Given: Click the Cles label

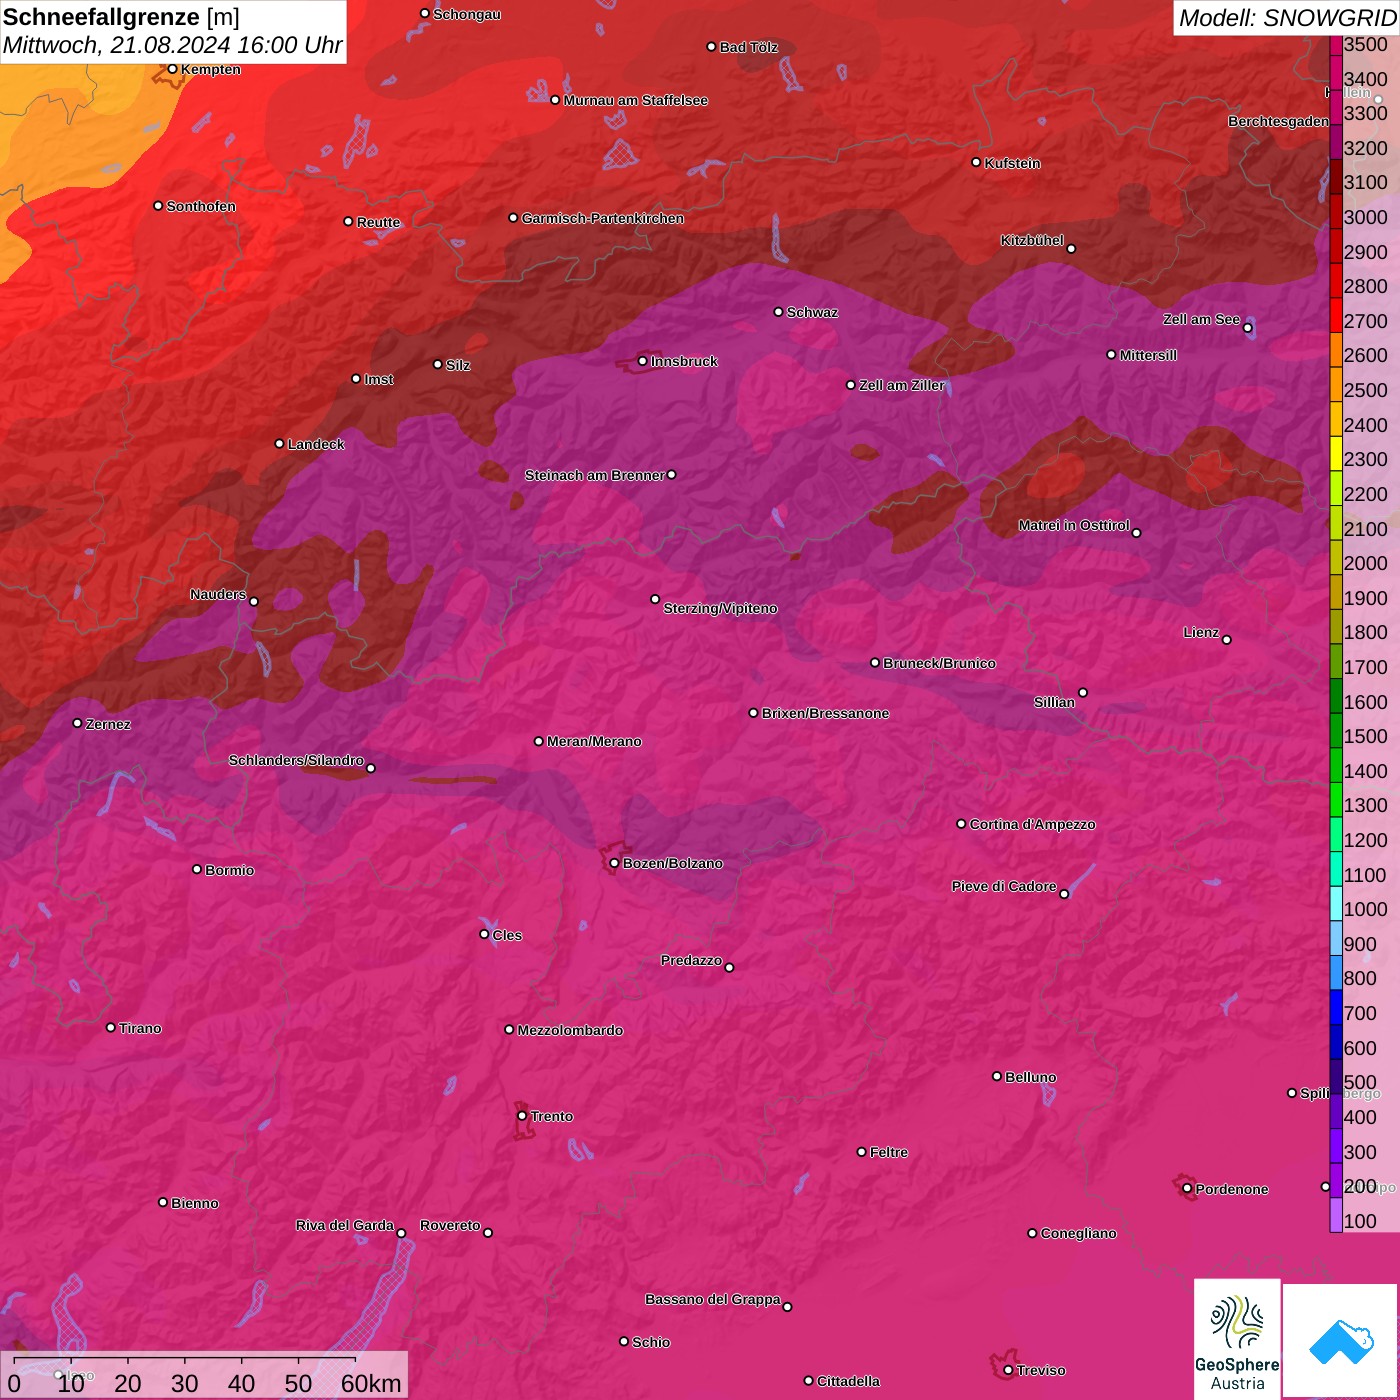Looking at the screenshot, I should click(507, 935).
